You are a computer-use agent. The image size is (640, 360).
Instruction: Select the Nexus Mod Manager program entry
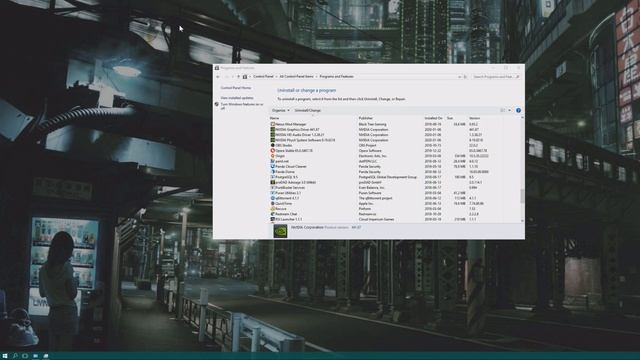coord(290,124)
